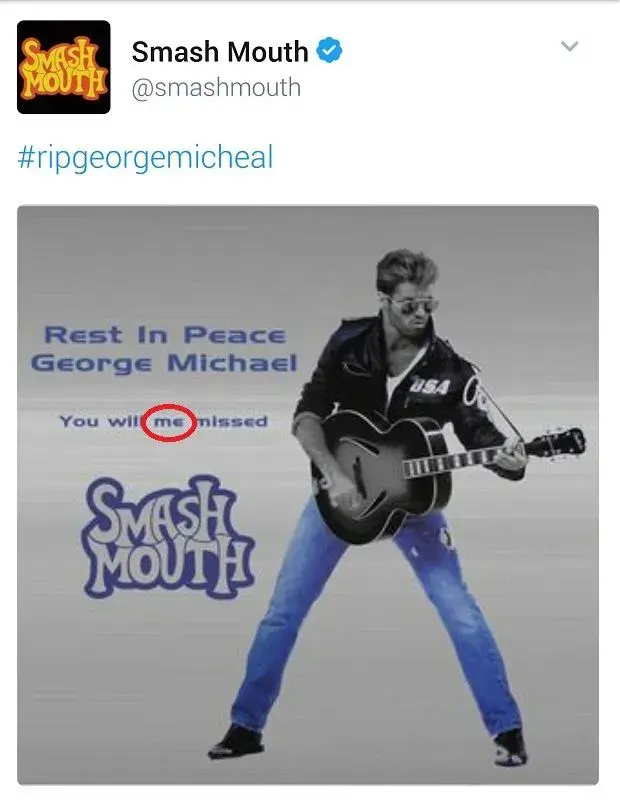The image size is (620, 807).
Task: Click the blue jeans in the image
Action: [x=370, y=618]
